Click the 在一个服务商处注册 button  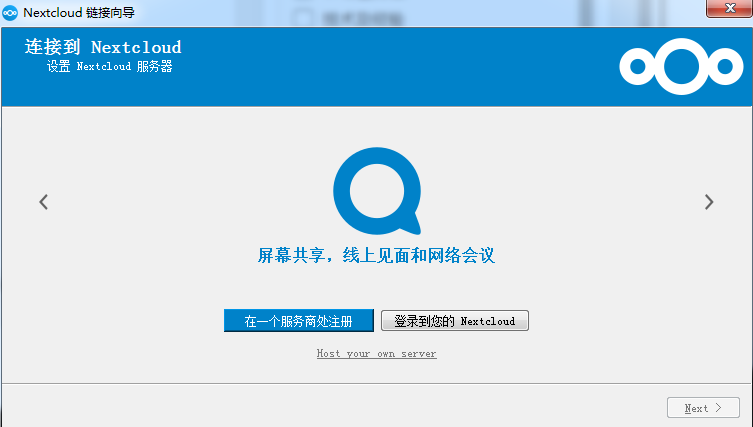point(299,320)
